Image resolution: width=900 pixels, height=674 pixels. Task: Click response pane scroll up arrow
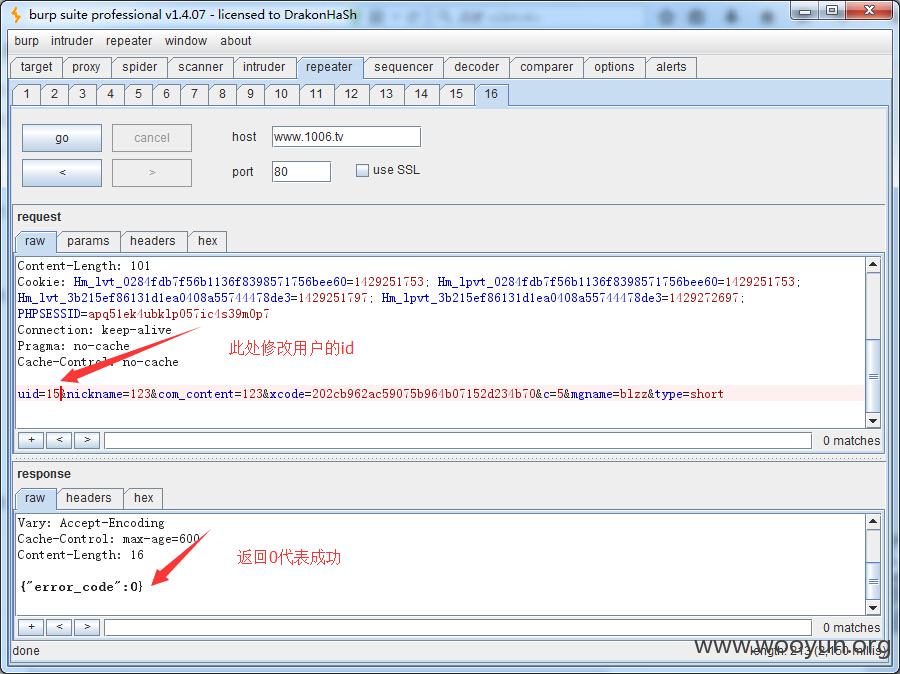[873, 521]
